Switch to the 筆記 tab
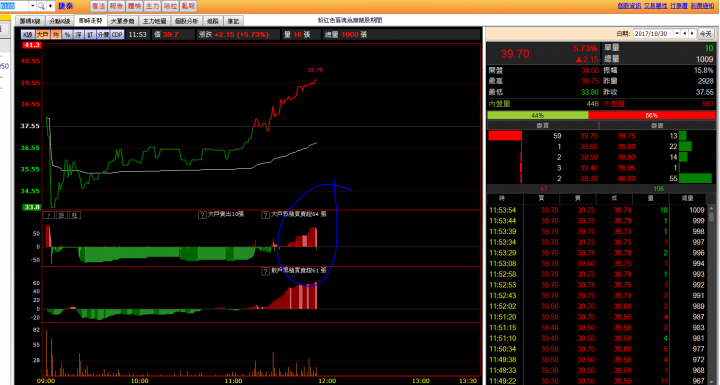720x385 pixels. pos(233,21)
